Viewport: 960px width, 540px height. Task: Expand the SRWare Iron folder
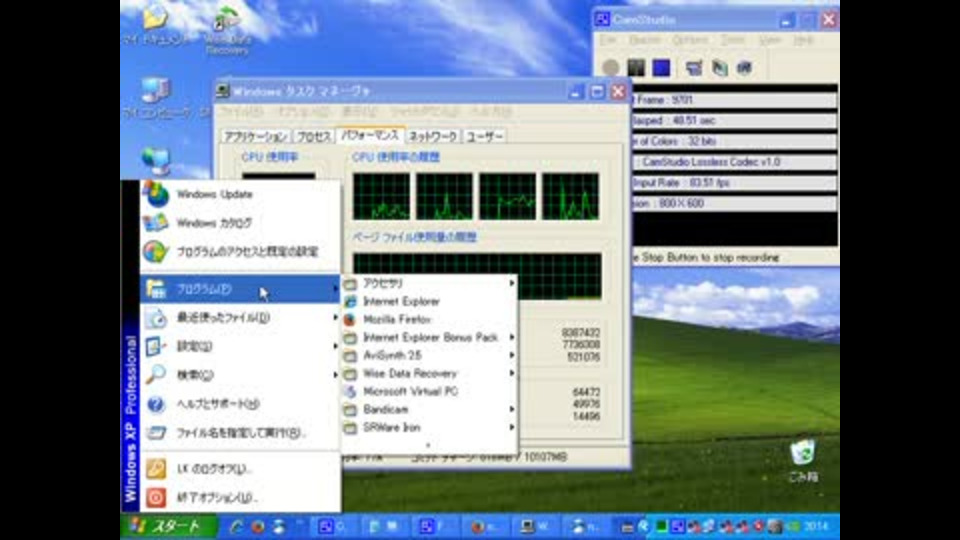[430, 428]
